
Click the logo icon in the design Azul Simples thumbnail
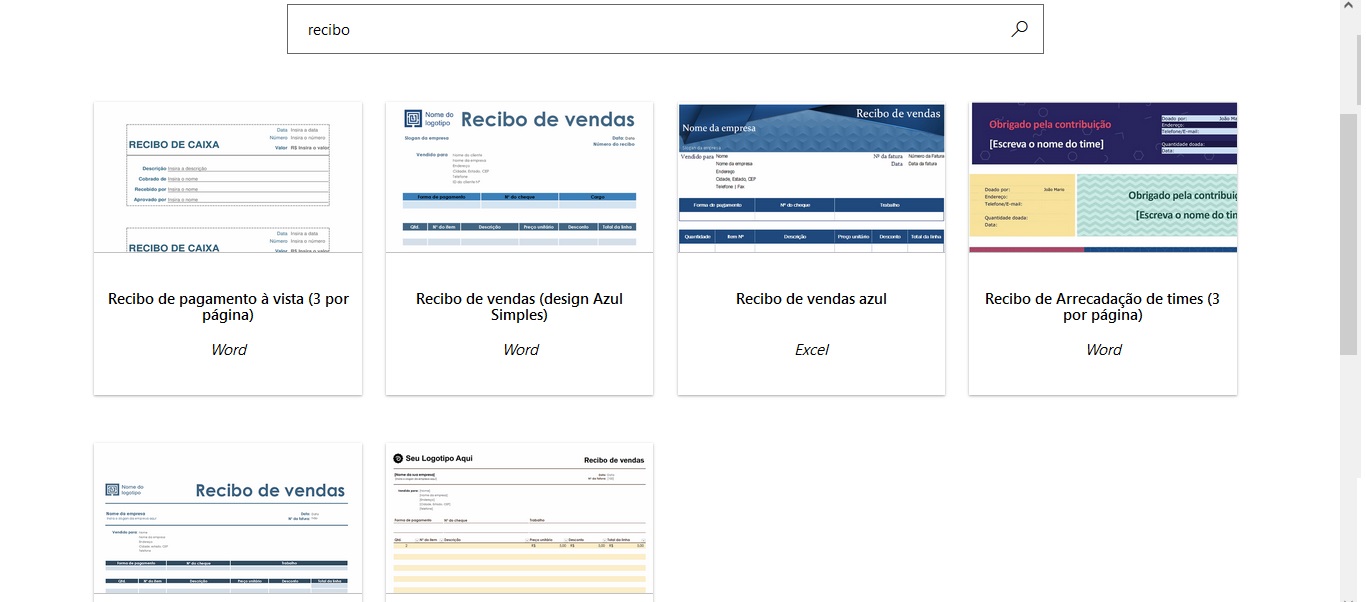pyautogui.click(x=412, y=118)
